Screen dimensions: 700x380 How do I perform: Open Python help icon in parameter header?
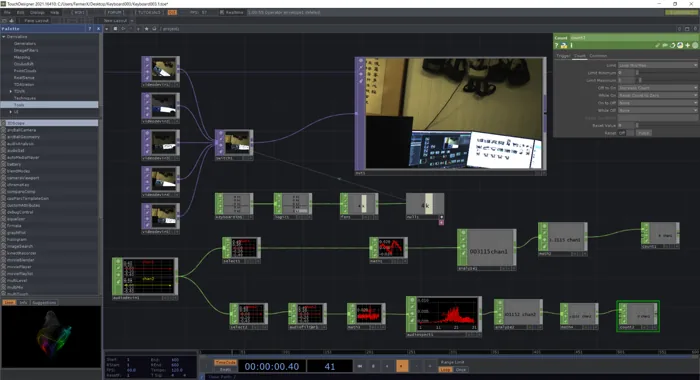click(564, 46)
